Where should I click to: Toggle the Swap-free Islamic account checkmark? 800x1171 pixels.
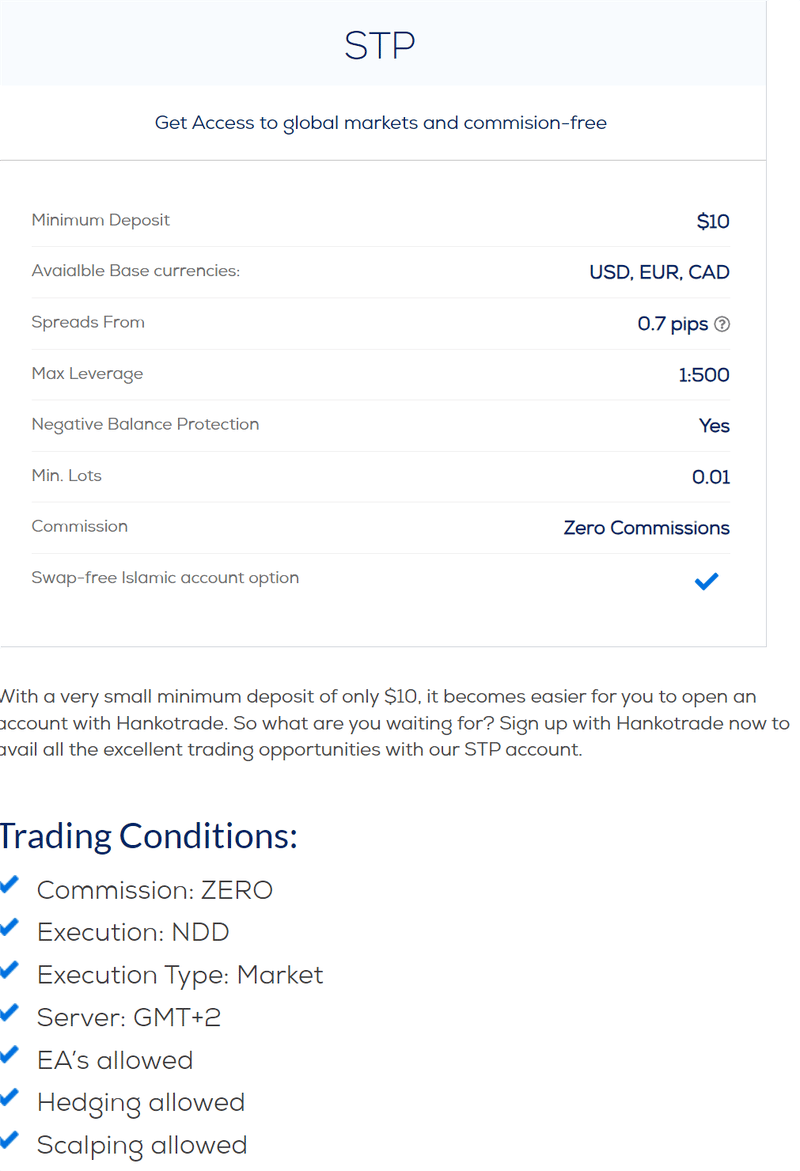click(706, 581)
